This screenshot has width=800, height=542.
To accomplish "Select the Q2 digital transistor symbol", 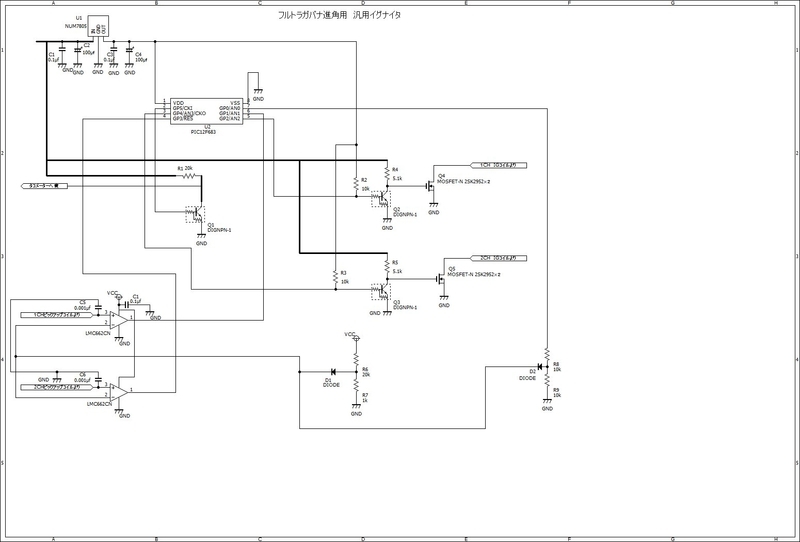I will tap(381, 199).
